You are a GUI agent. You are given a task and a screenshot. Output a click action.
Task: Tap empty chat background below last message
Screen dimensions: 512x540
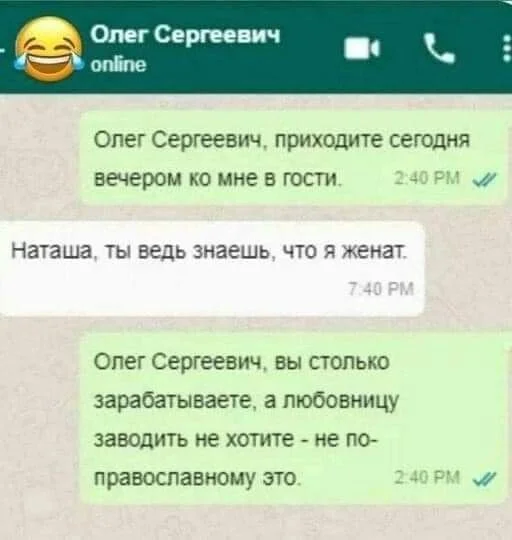click(256, 522)
